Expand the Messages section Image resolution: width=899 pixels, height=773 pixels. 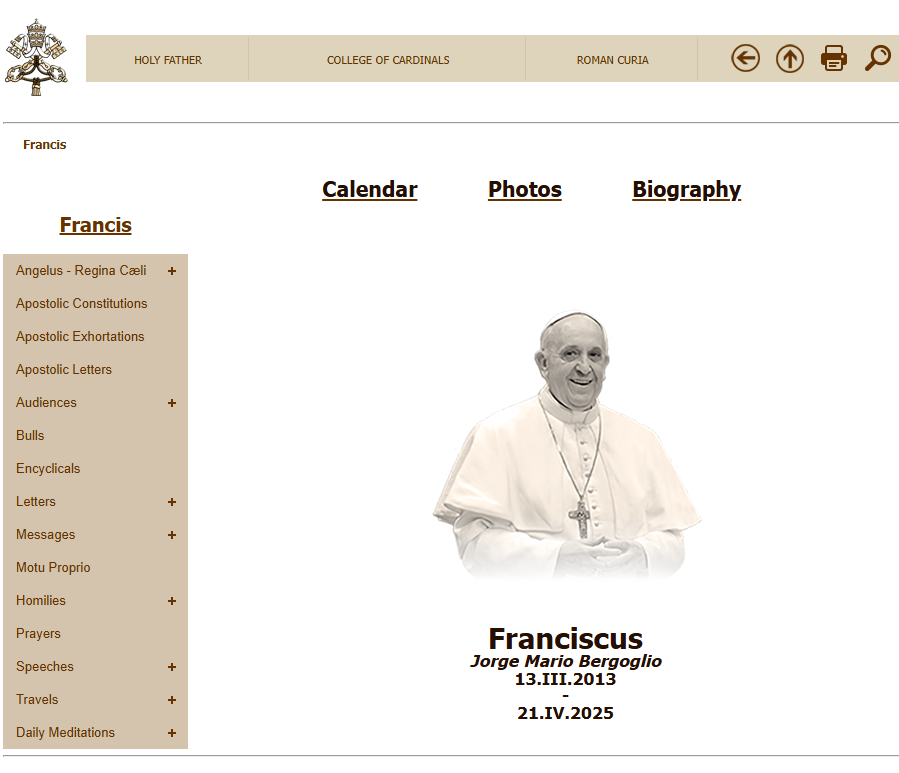click(171, 534)
